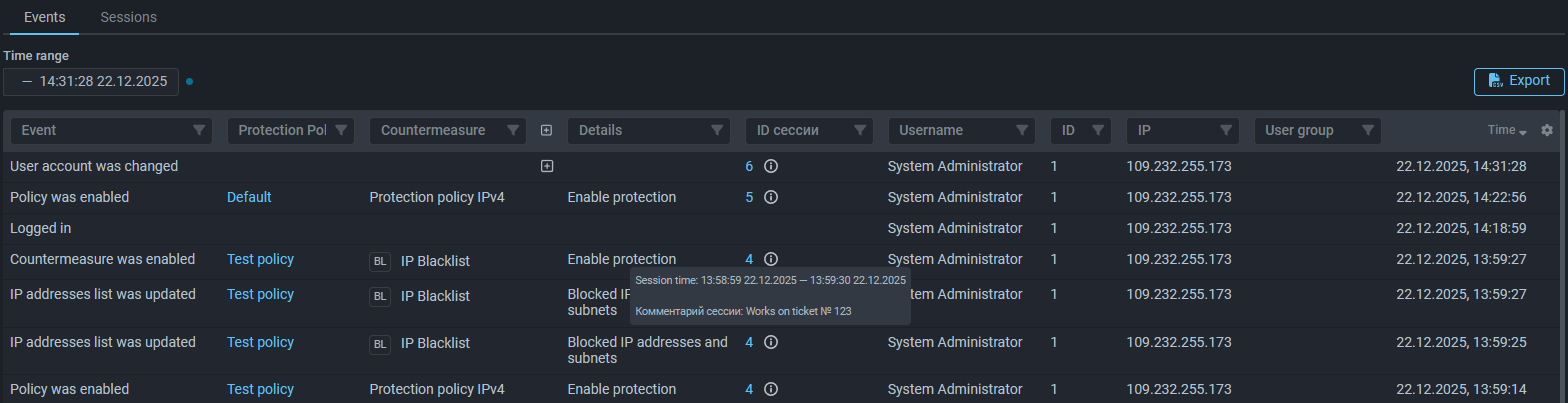Export events to CSV
Viewport: 1568px width, 403px height.
point(1518,81)
